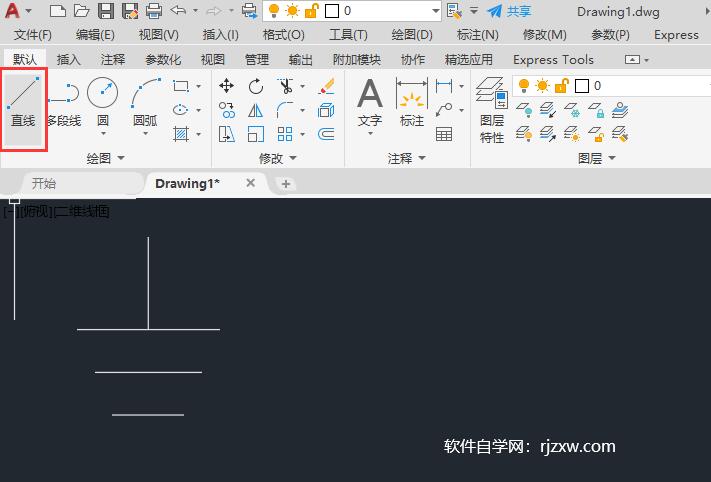Image resolution: width=711 pixels, height=482 pixels.
Task: Open the Trim tool dropdown arrow
Action: [302, 86]
